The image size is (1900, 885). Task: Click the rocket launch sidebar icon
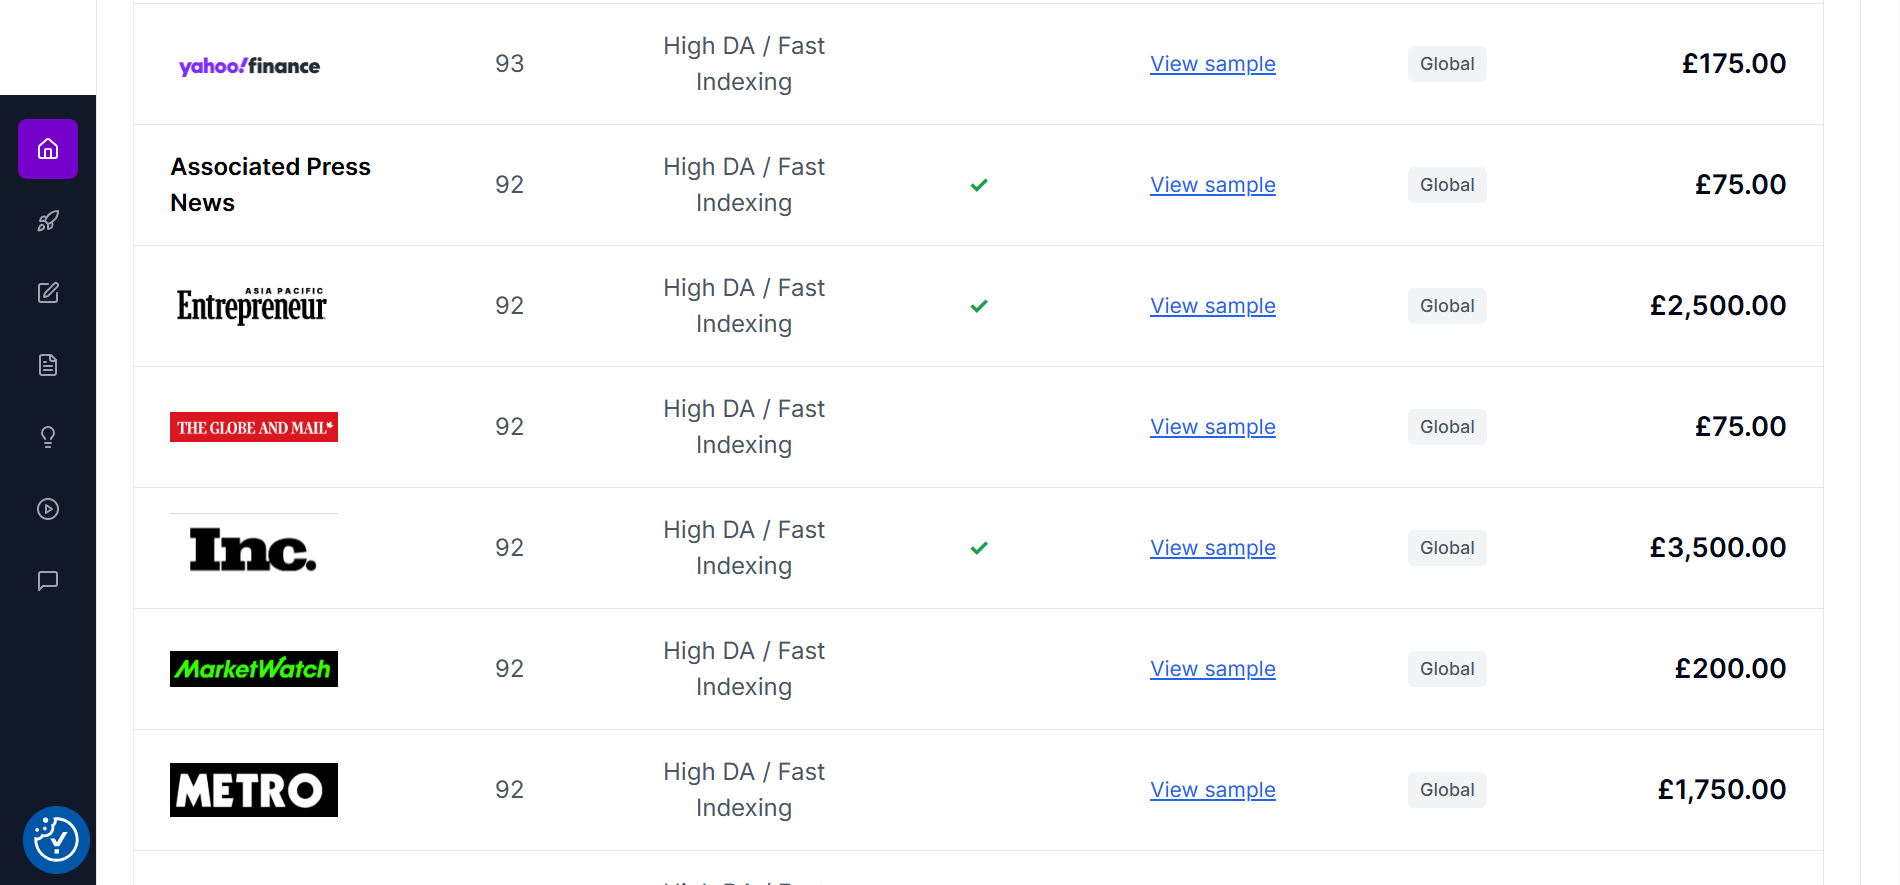tap(48, 221)
